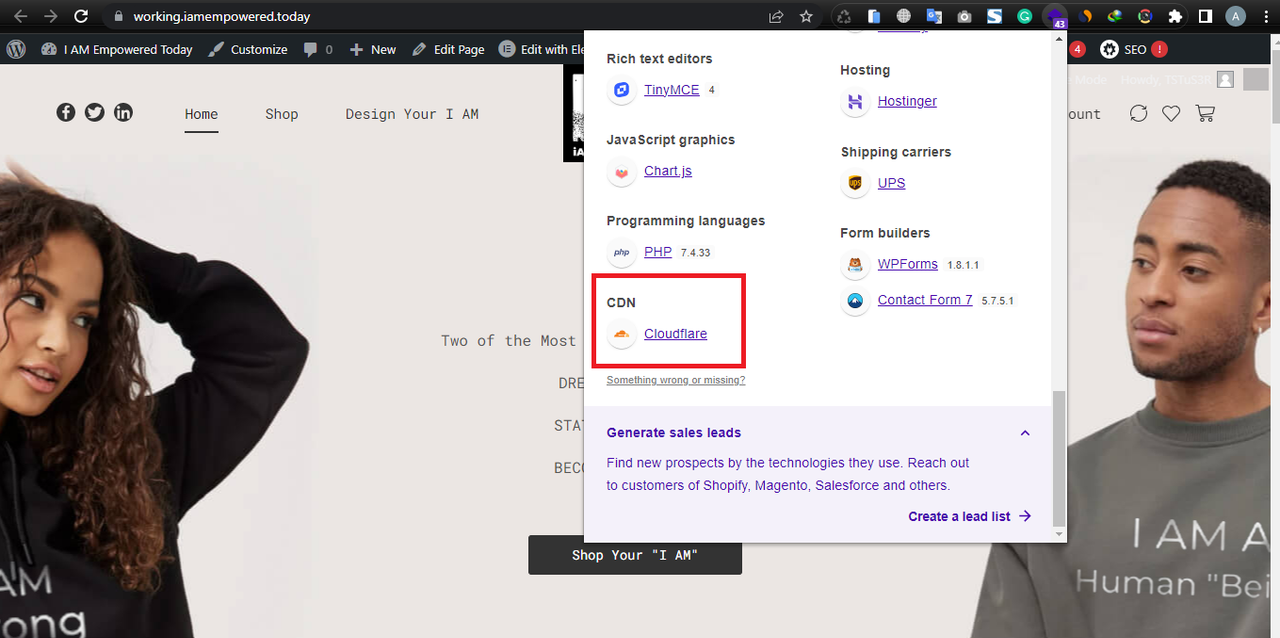Open the SEO admin bar item
Viewport: 1280px width, 638px height.
coord(1133,49)
